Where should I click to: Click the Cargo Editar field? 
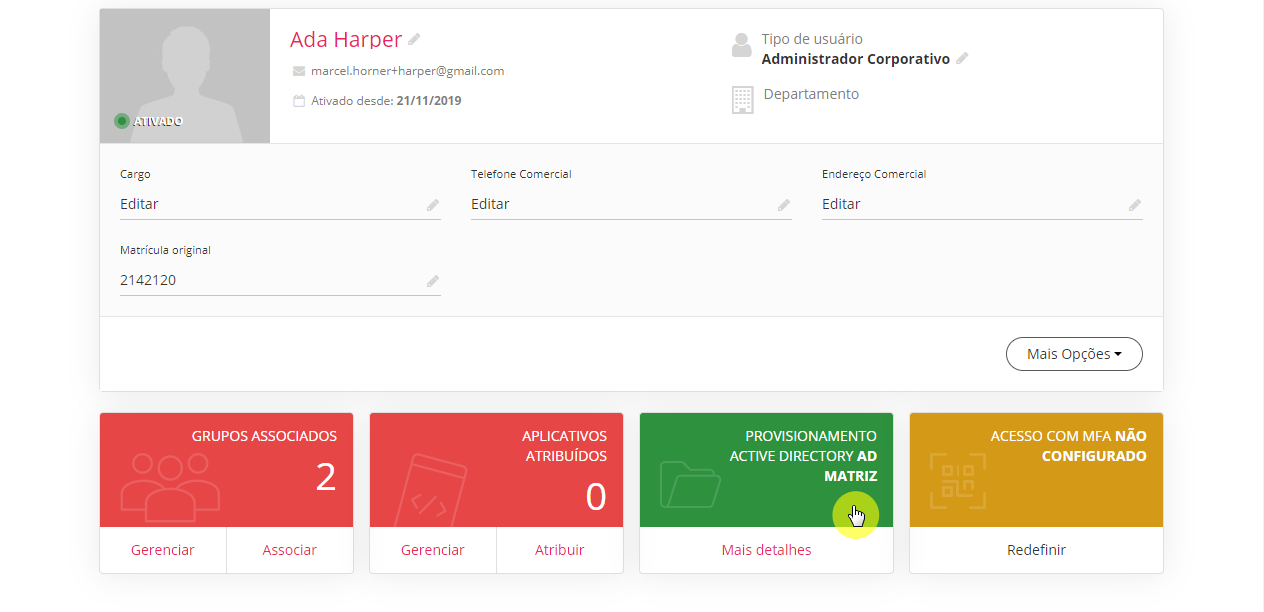280,204
